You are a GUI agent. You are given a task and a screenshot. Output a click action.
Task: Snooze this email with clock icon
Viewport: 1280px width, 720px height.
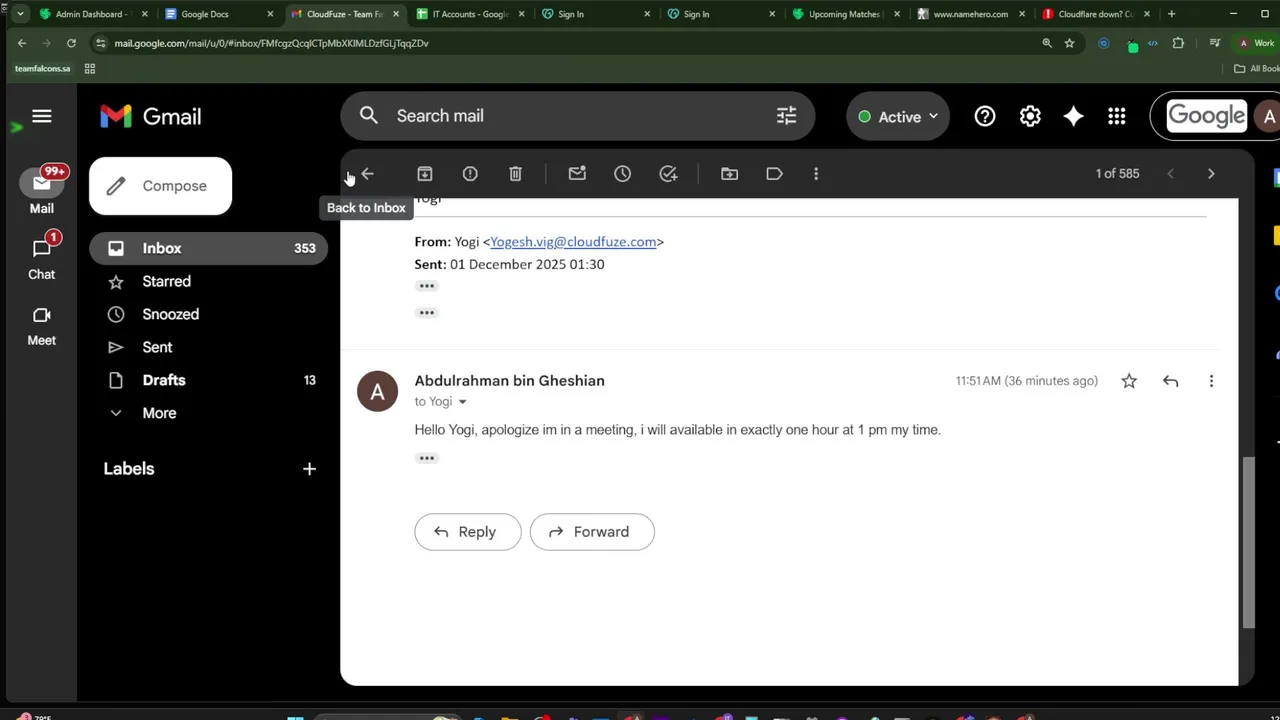coord(622,174)
